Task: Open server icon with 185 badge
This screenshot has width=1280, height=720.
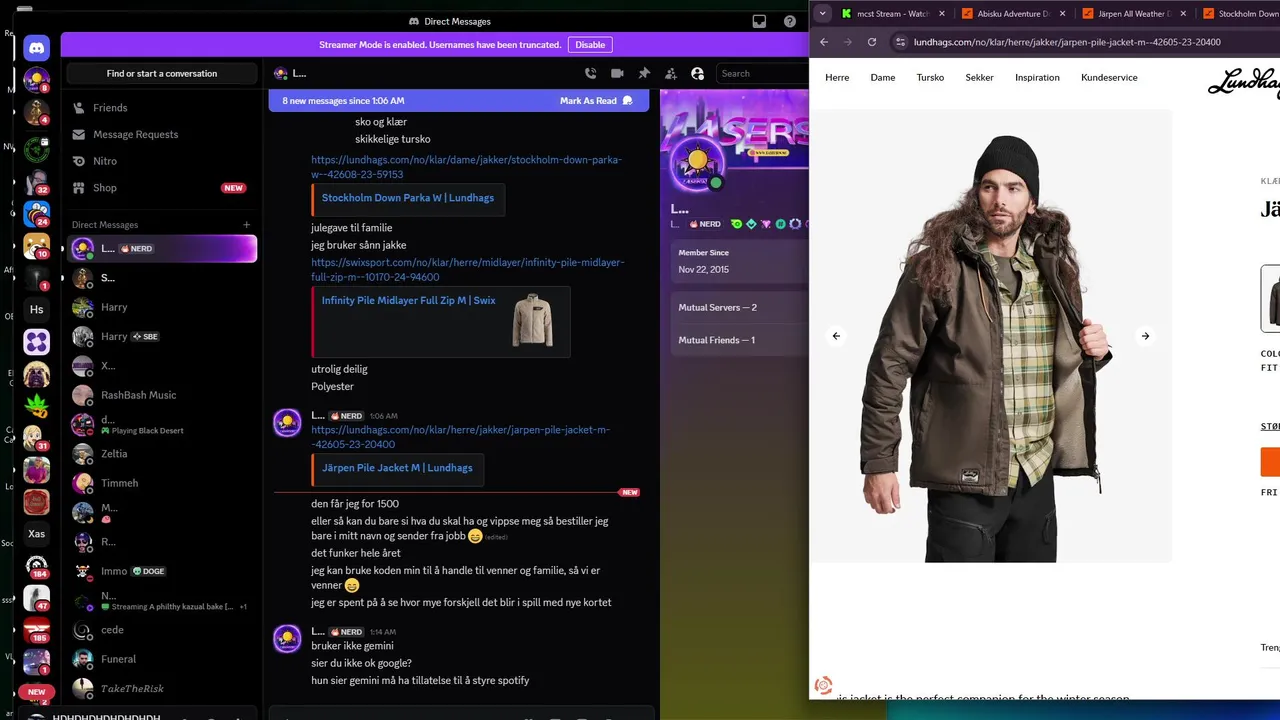Action: pyautogui.click(x=37, y=630)
